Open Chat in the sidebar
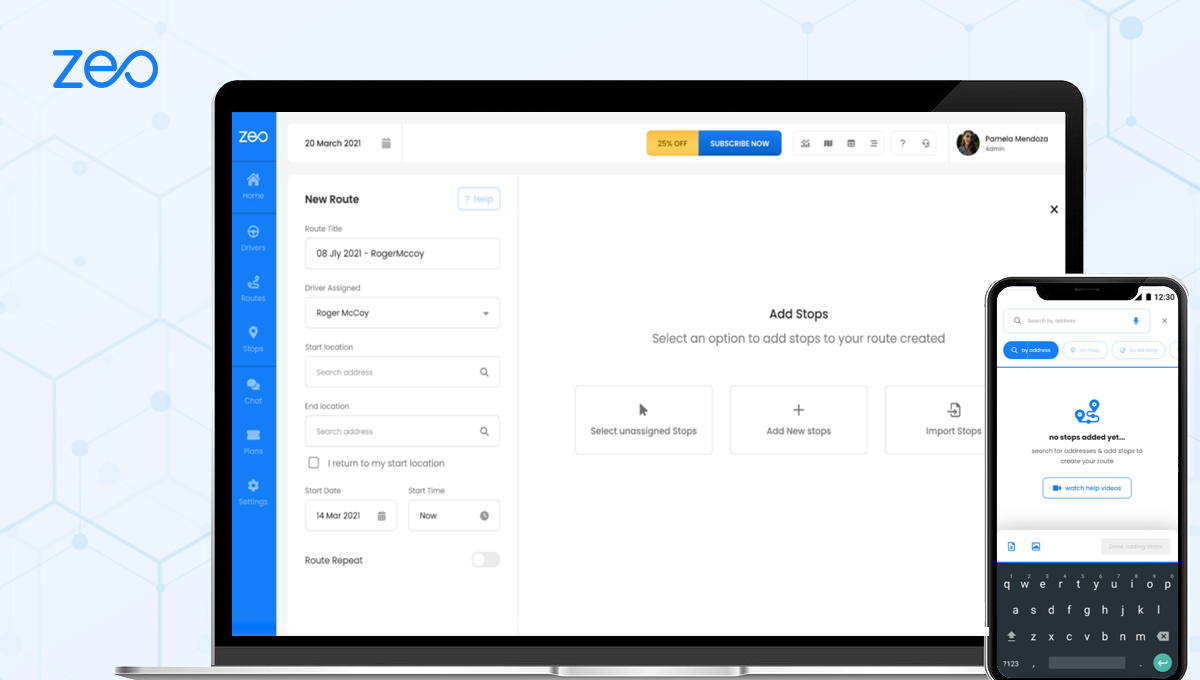 coord(253,391)
